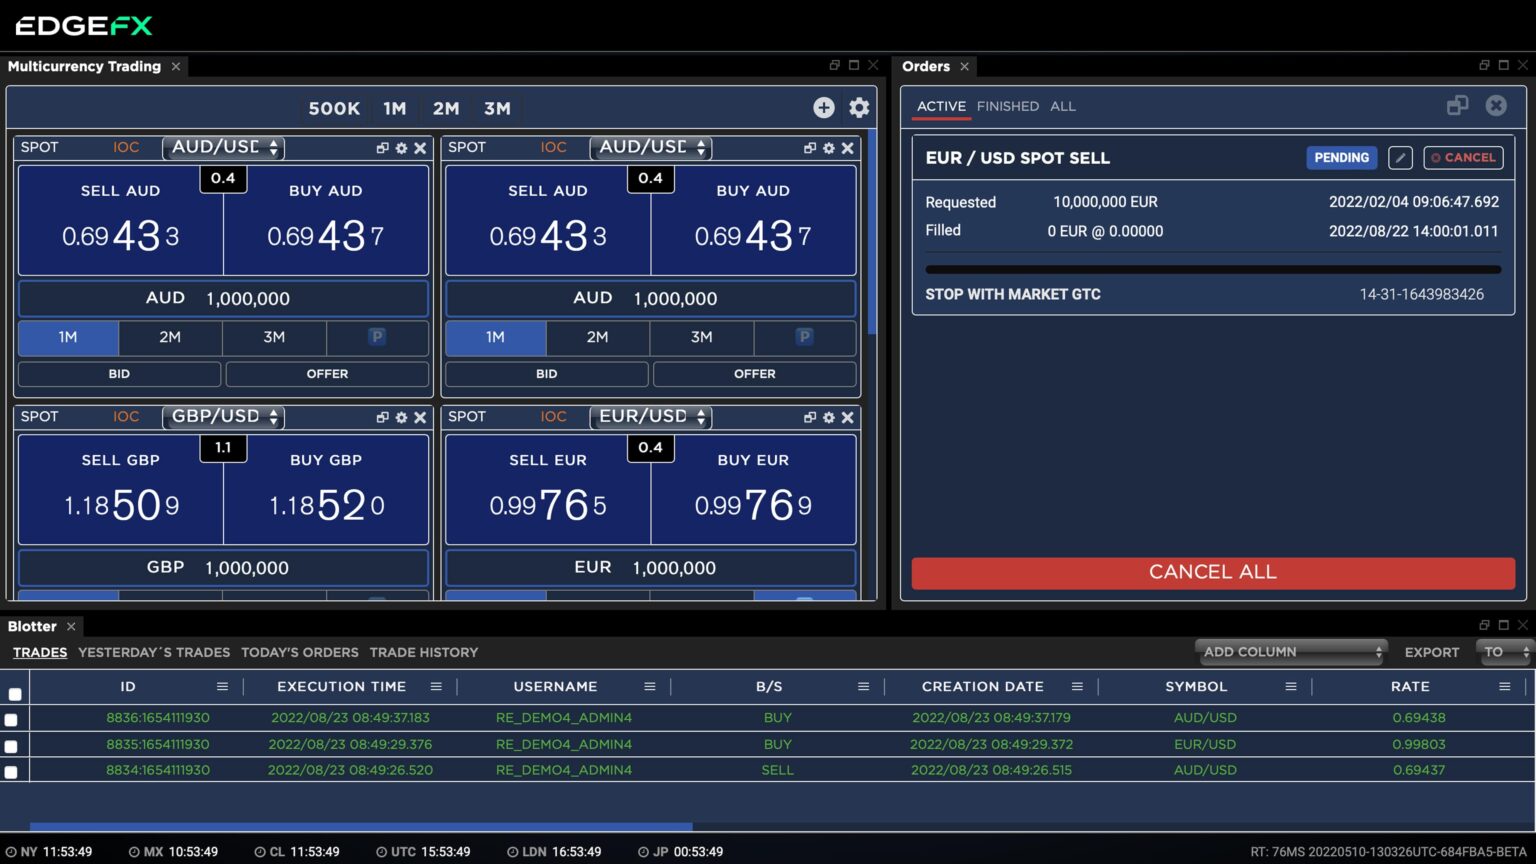Duplicate the Orders panel using its copy icon

(x=1457, y=104)
